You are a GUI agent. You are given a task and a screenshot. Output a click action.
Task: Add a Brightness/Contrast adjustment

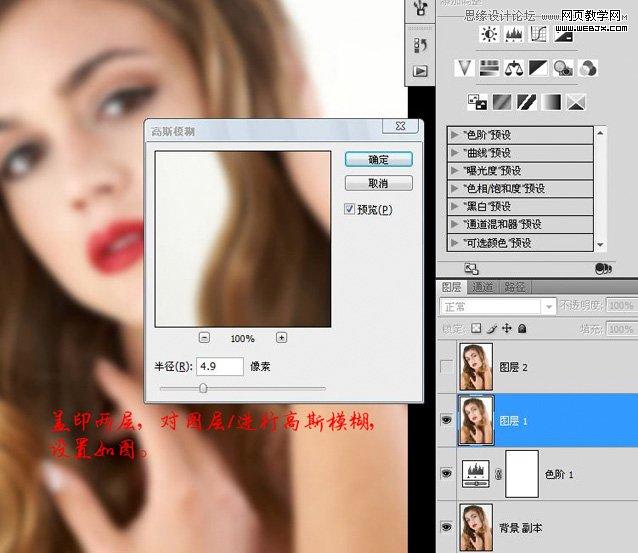click(x=489, y=34)
